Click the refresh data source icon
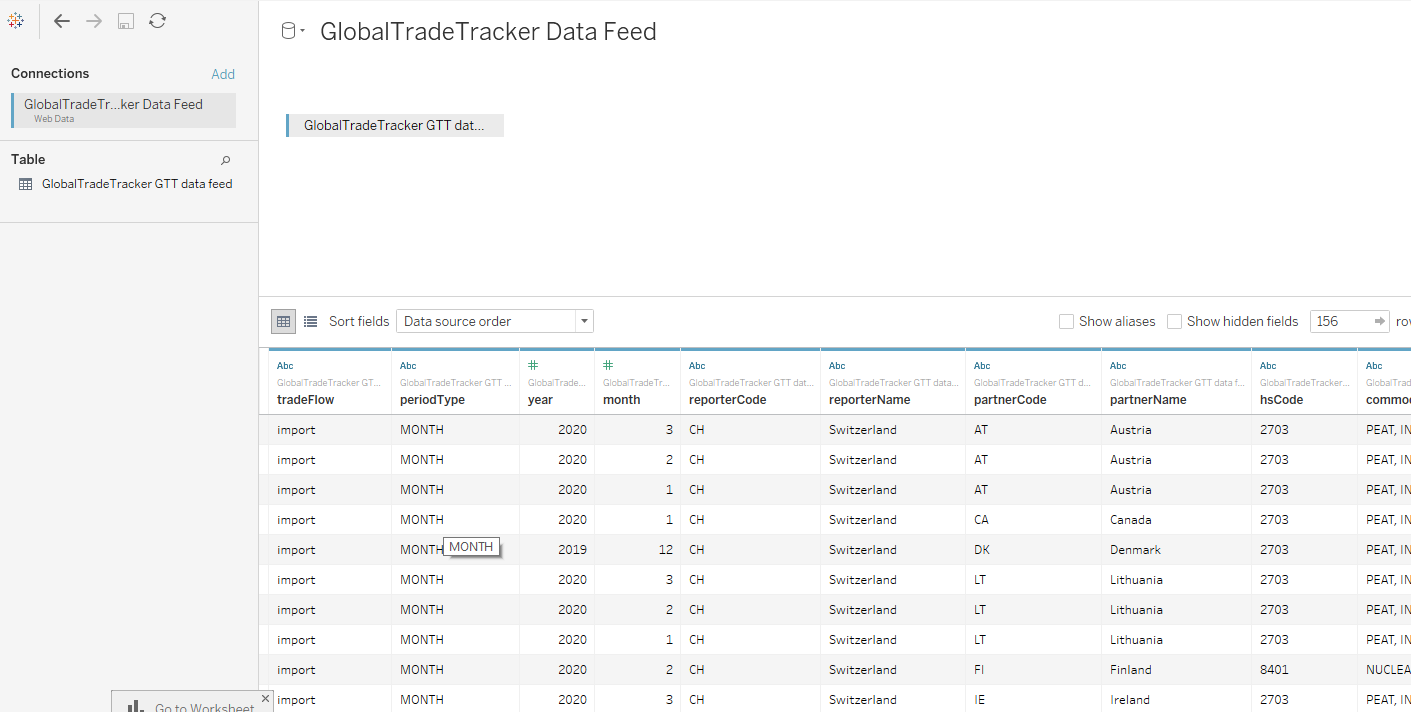 157,21
